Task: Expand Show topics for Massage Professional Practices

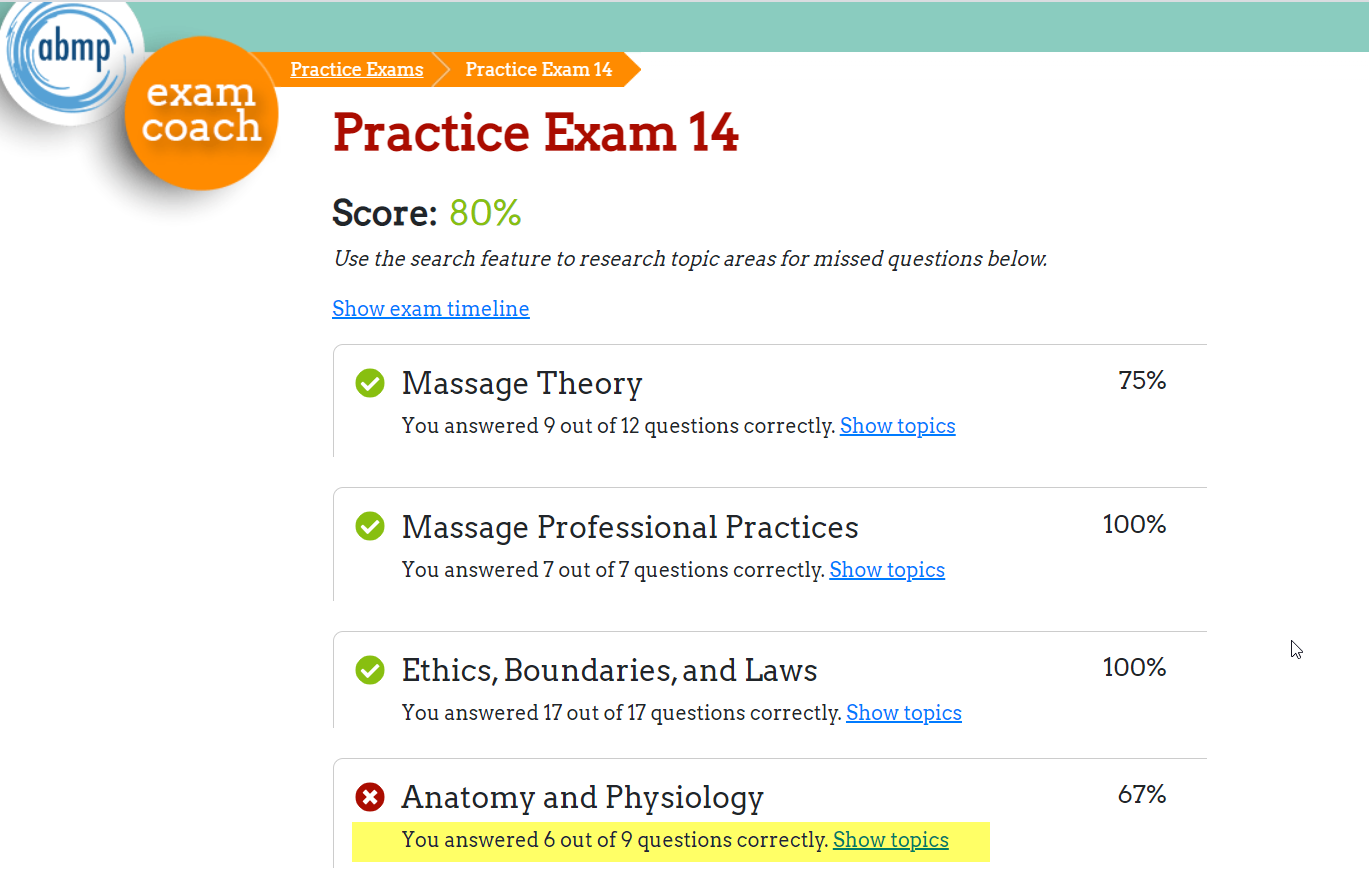Action: pyautogui.click(x=887, y=570)
